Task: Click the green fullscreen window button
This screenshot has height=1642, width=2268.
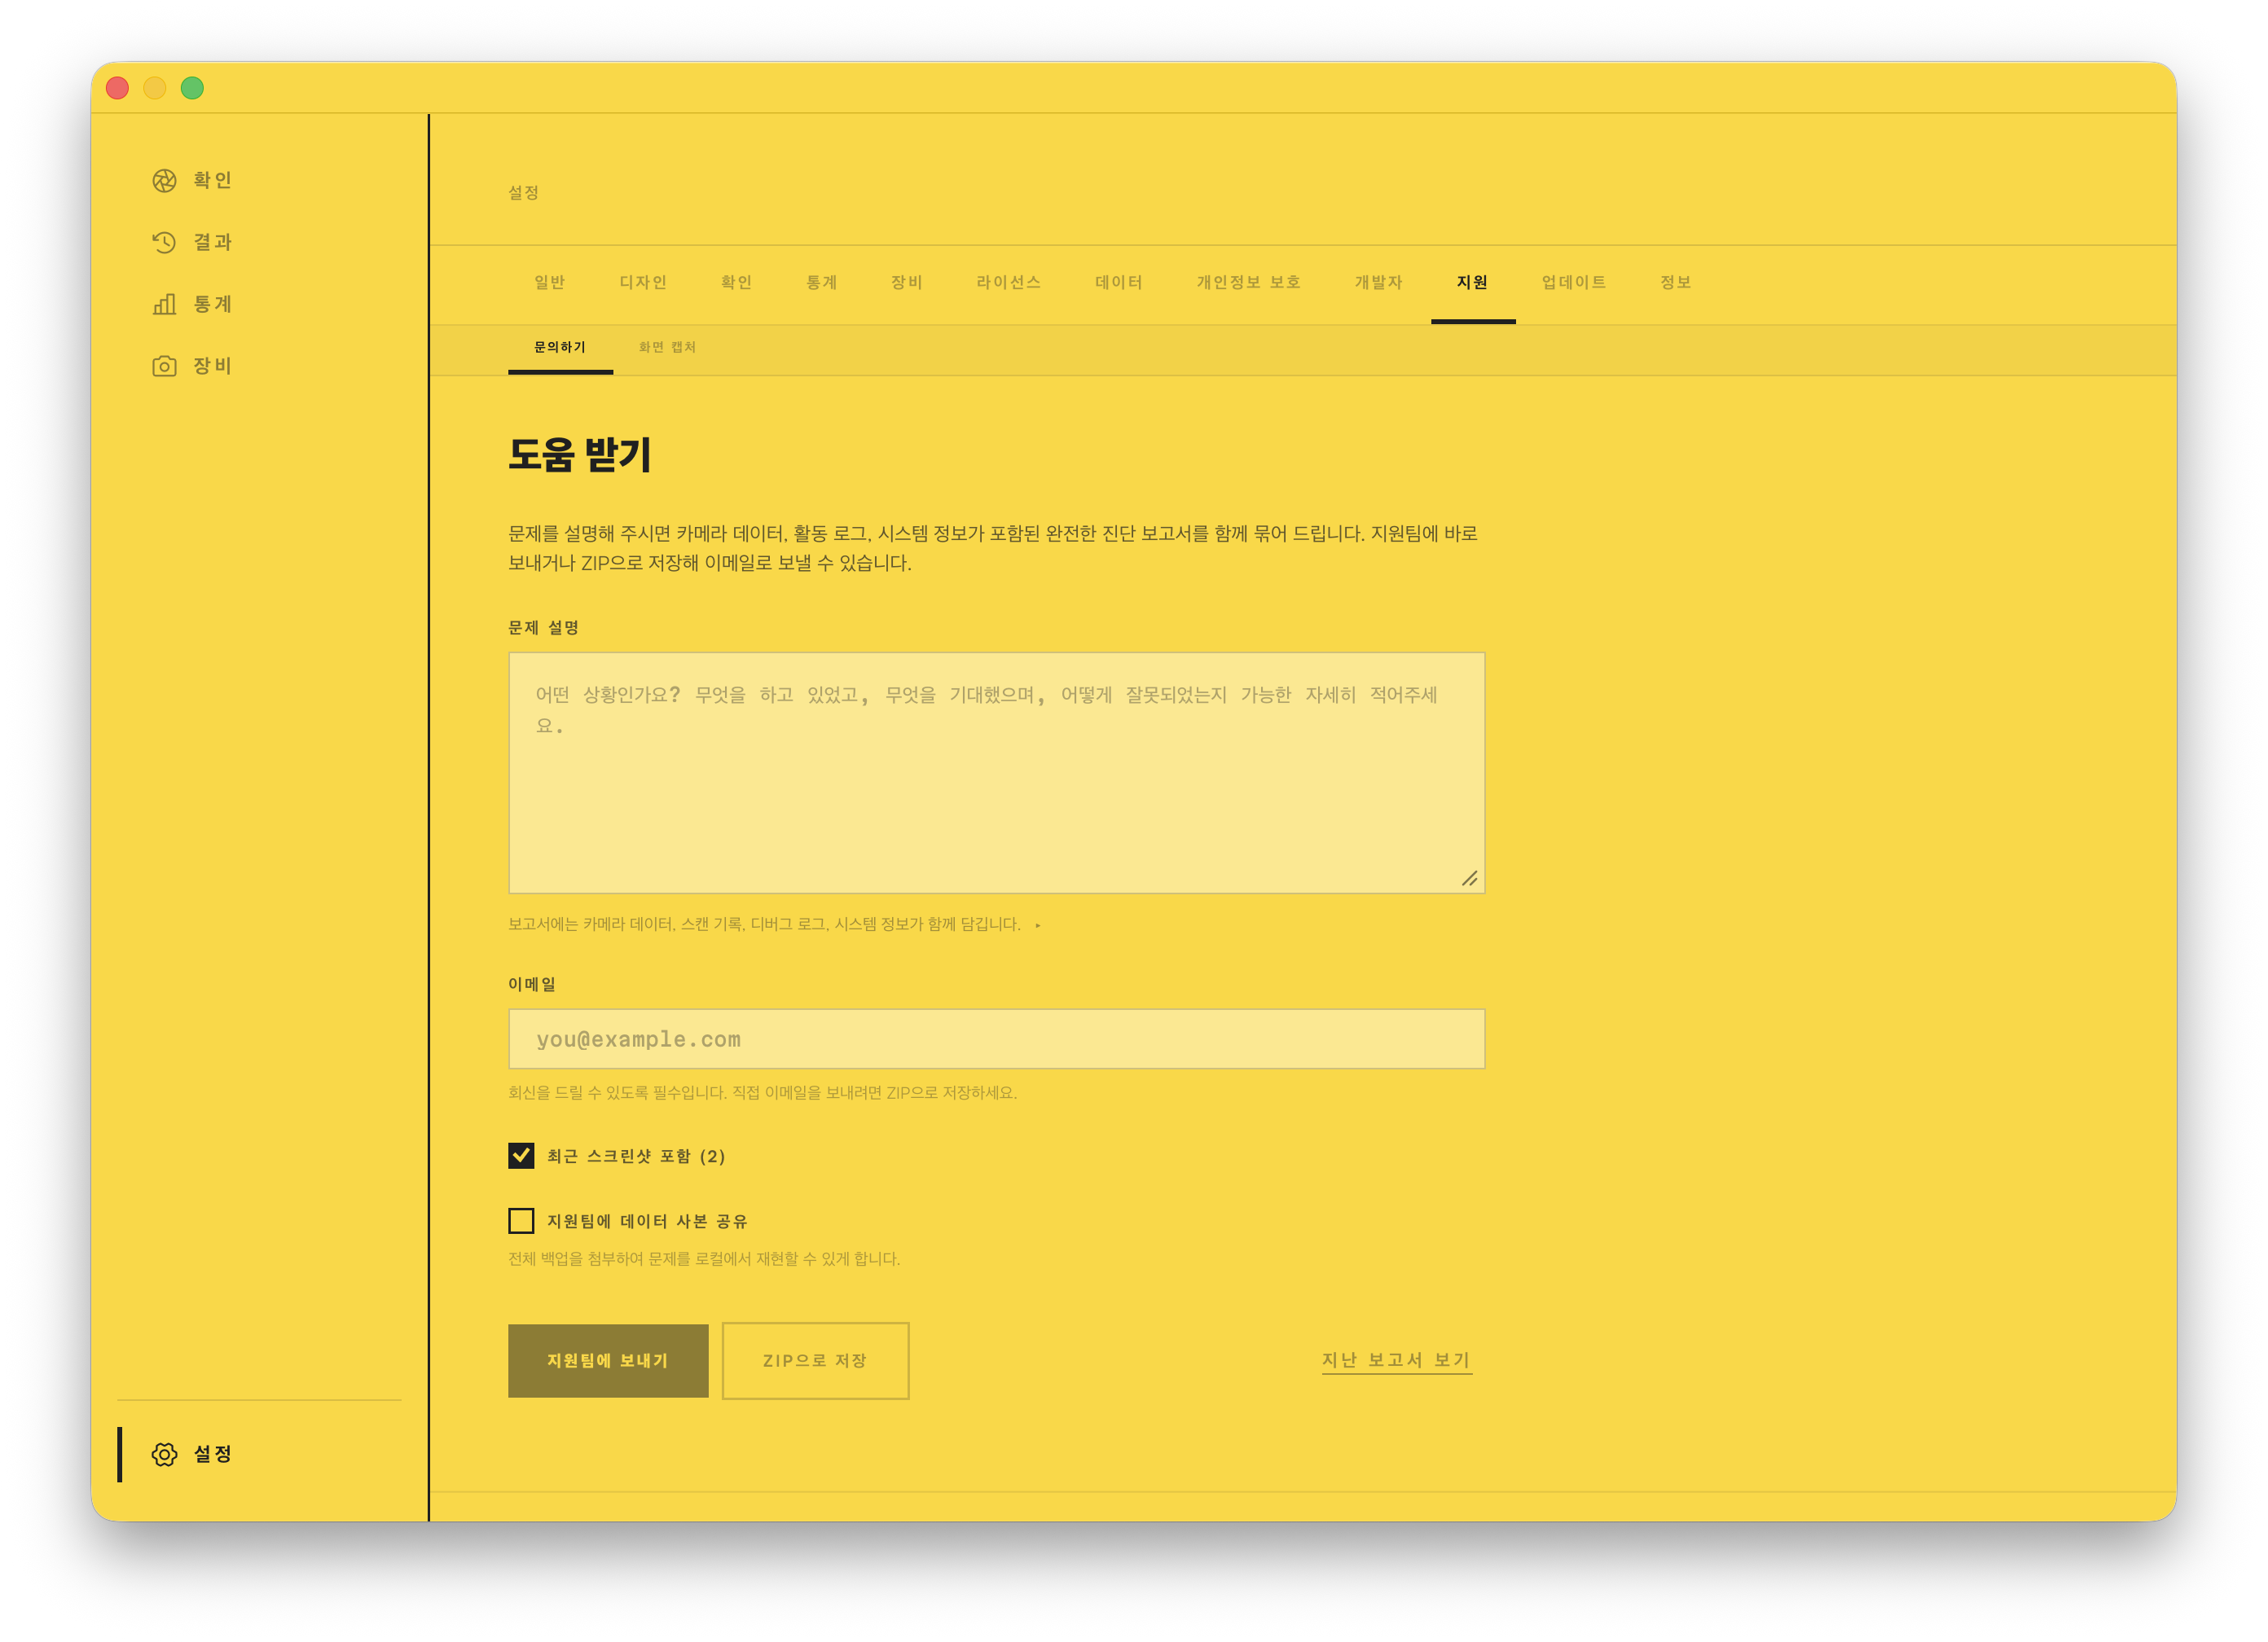Action: coord(192,88)
